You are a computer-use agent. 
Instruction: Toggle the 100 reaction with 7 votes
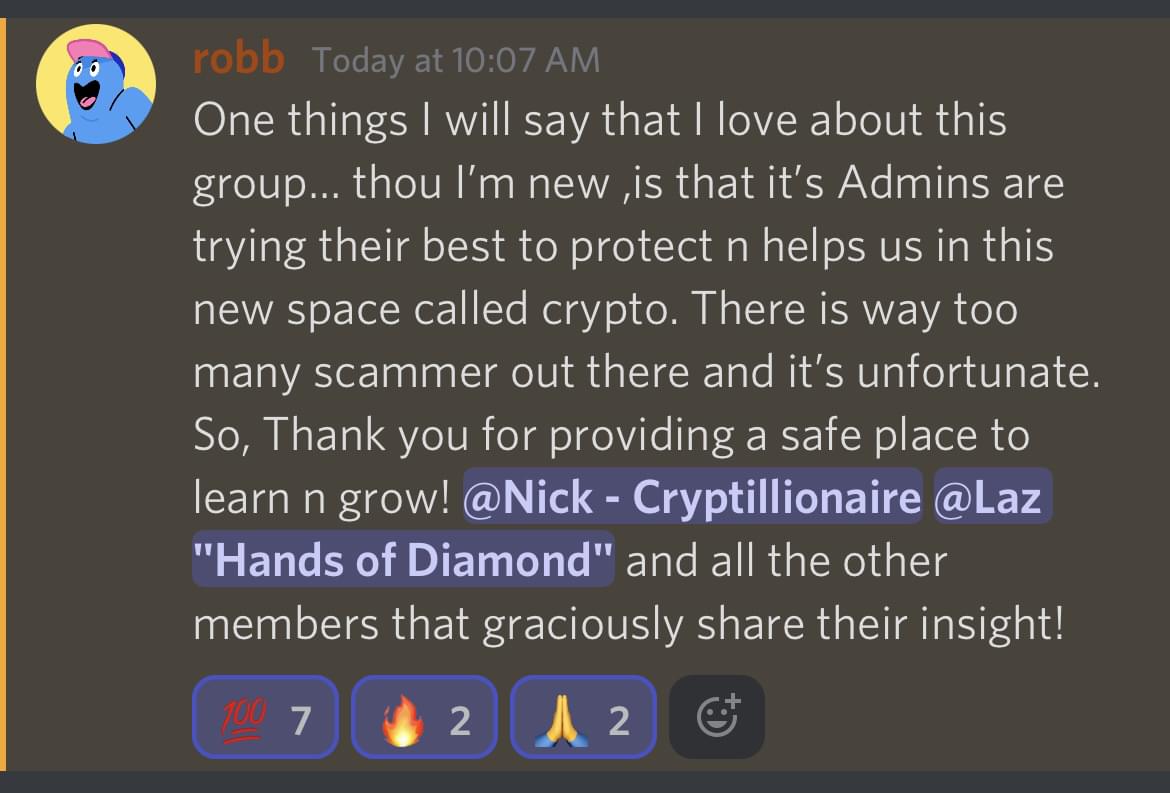click(x=265, y=717)
